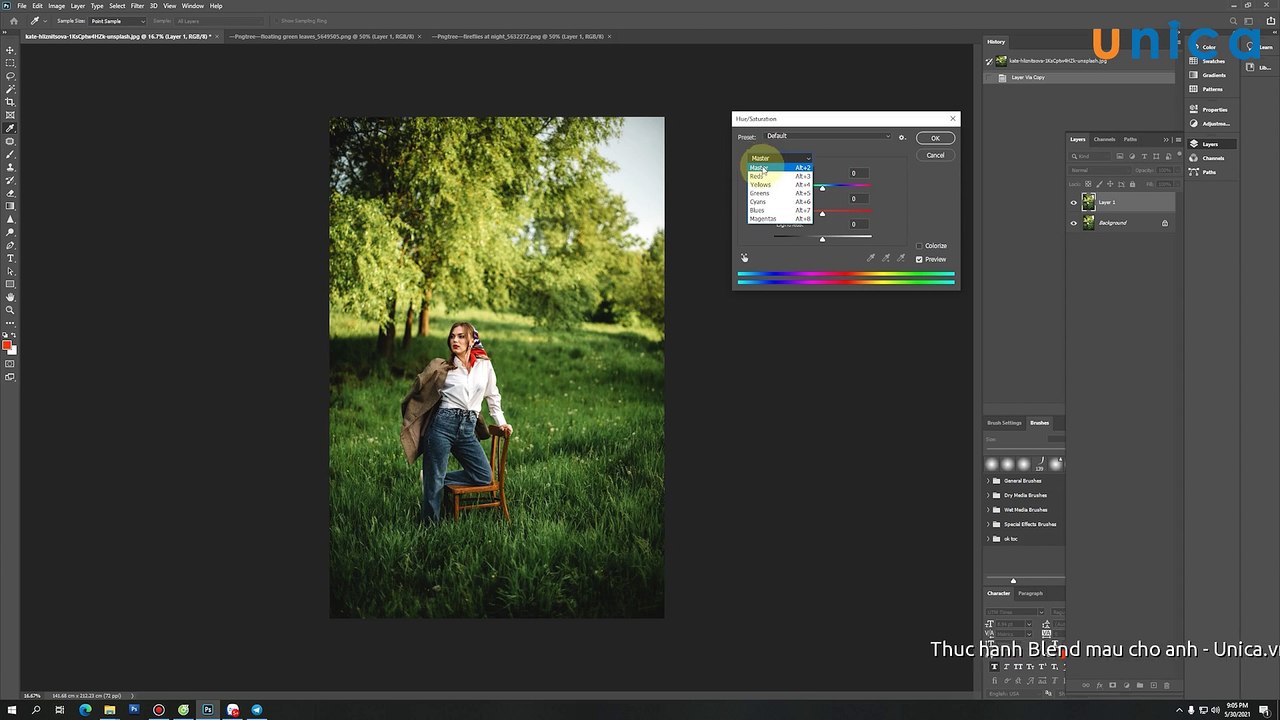Select the Magic Wand tool
Image resolution: width=1280 pixels, height=720 pixels.
(x=11, y=89)
